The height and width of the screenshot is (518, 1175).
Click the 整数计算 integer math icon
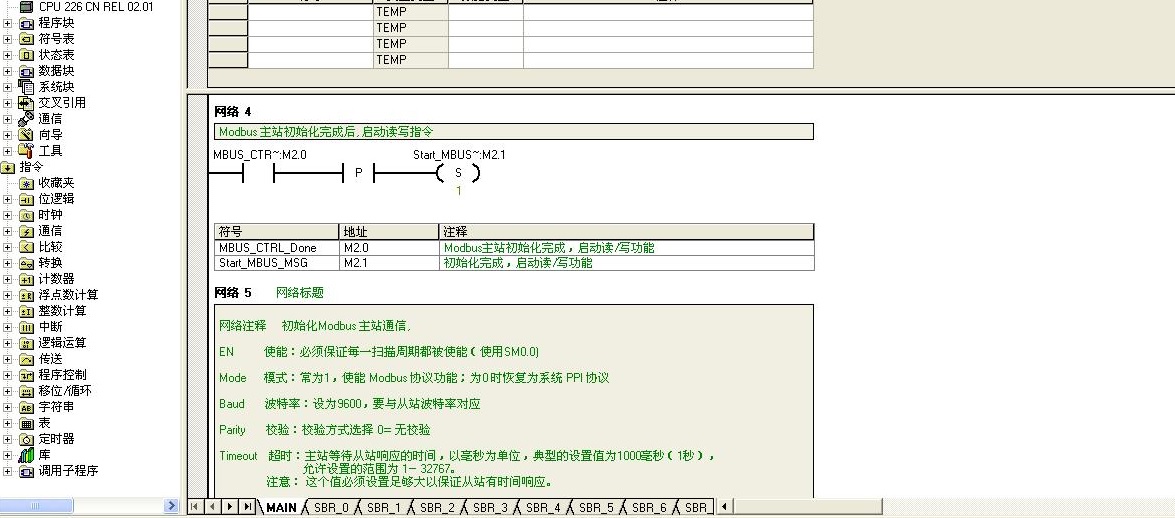[x=26, y=311]
